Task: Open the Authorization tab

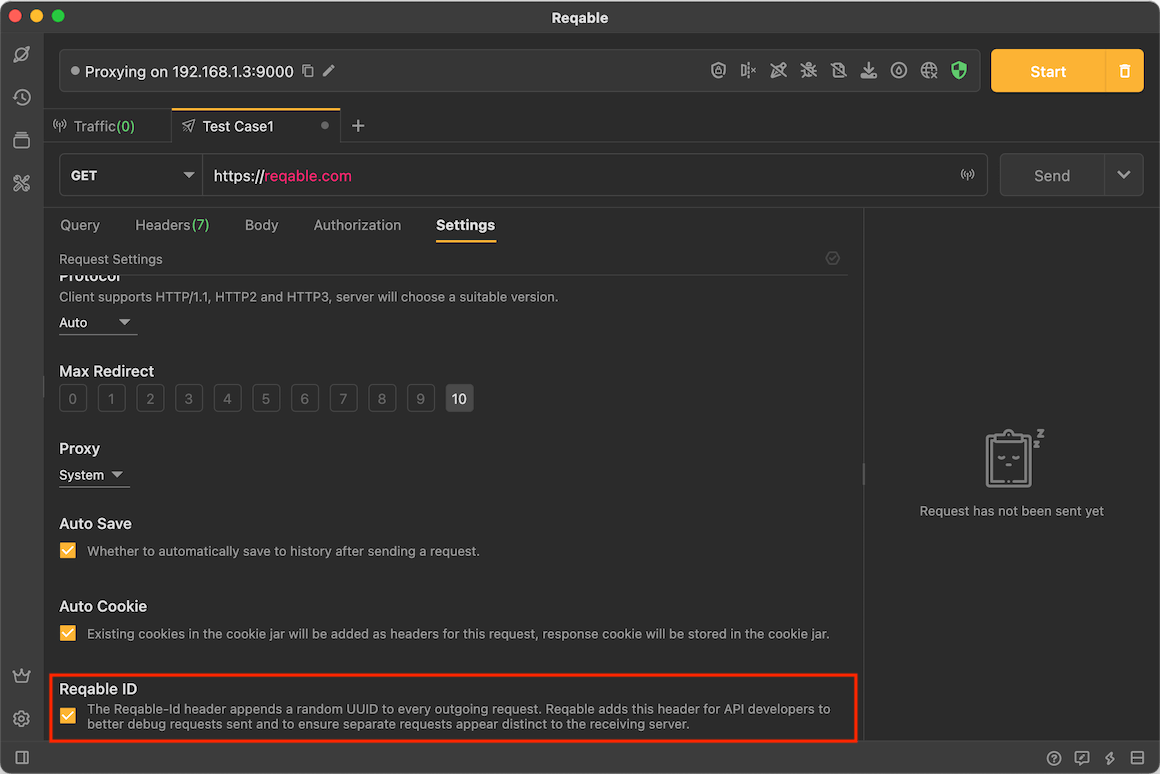Action: click(357, 225)
